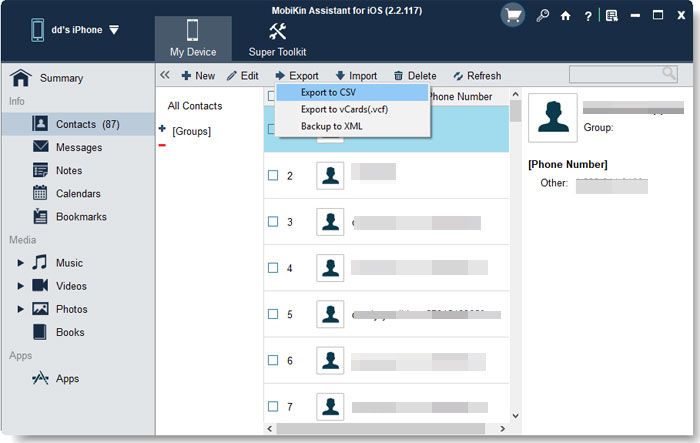Collapse sidebar with double chevron
Viewport: 700px width, 443px height.
click(165, 75)
